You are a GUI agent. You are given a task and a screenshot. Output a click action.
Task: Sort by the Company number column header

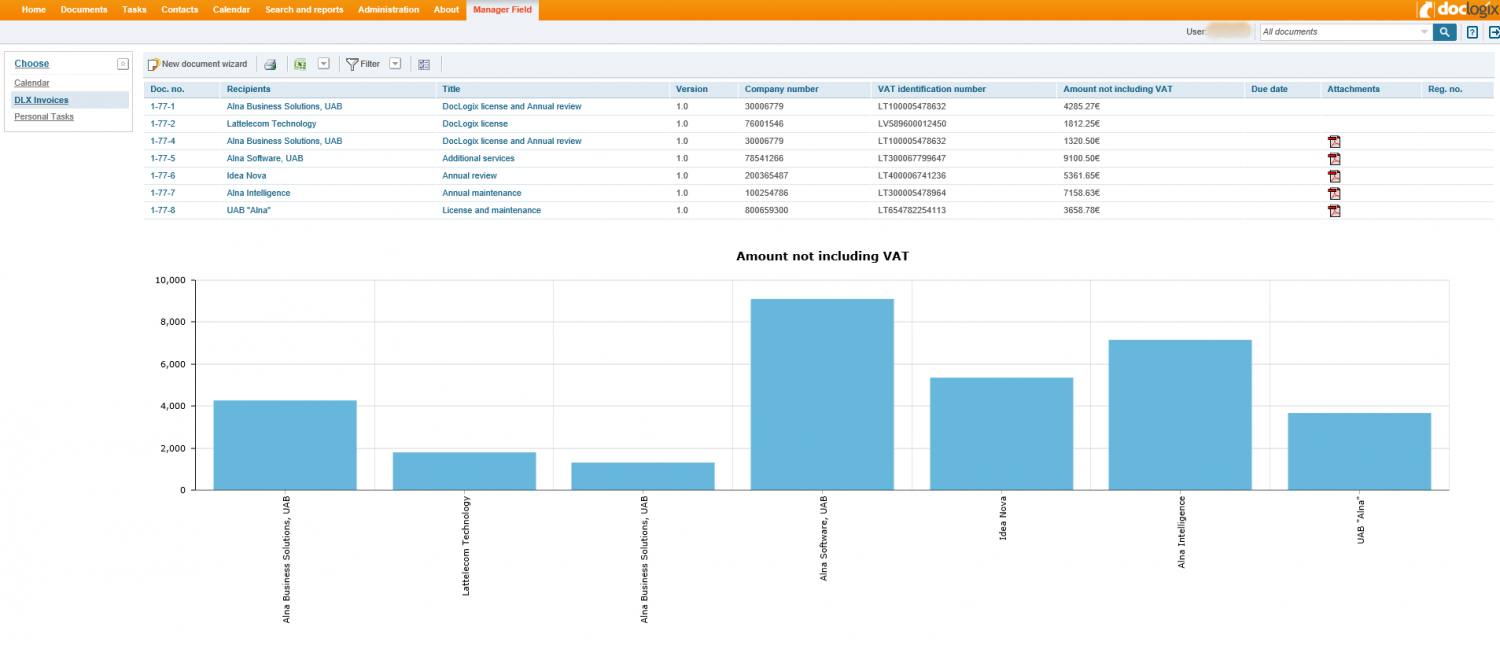click(x=782, y=89)
